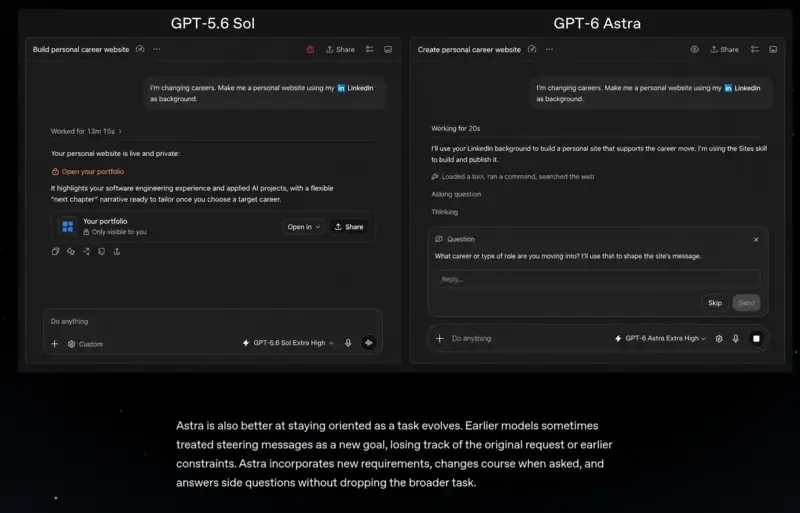This screenshot has height=513, width=800.
Task: Click the Skip button in Question card
Action: pos(715,303)
